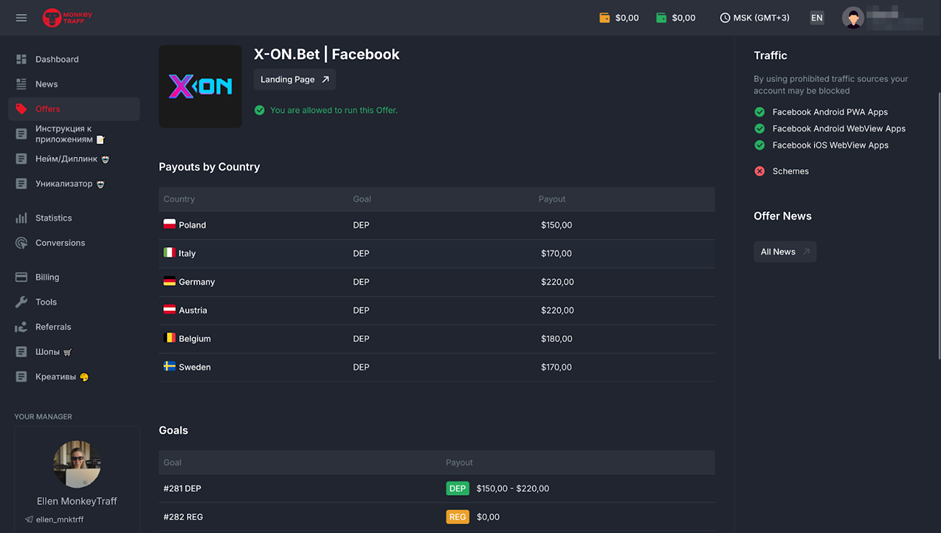This screenshot has height=533, width=941.
Task: Click the Poland flag icon
Action: coord(169,224)
